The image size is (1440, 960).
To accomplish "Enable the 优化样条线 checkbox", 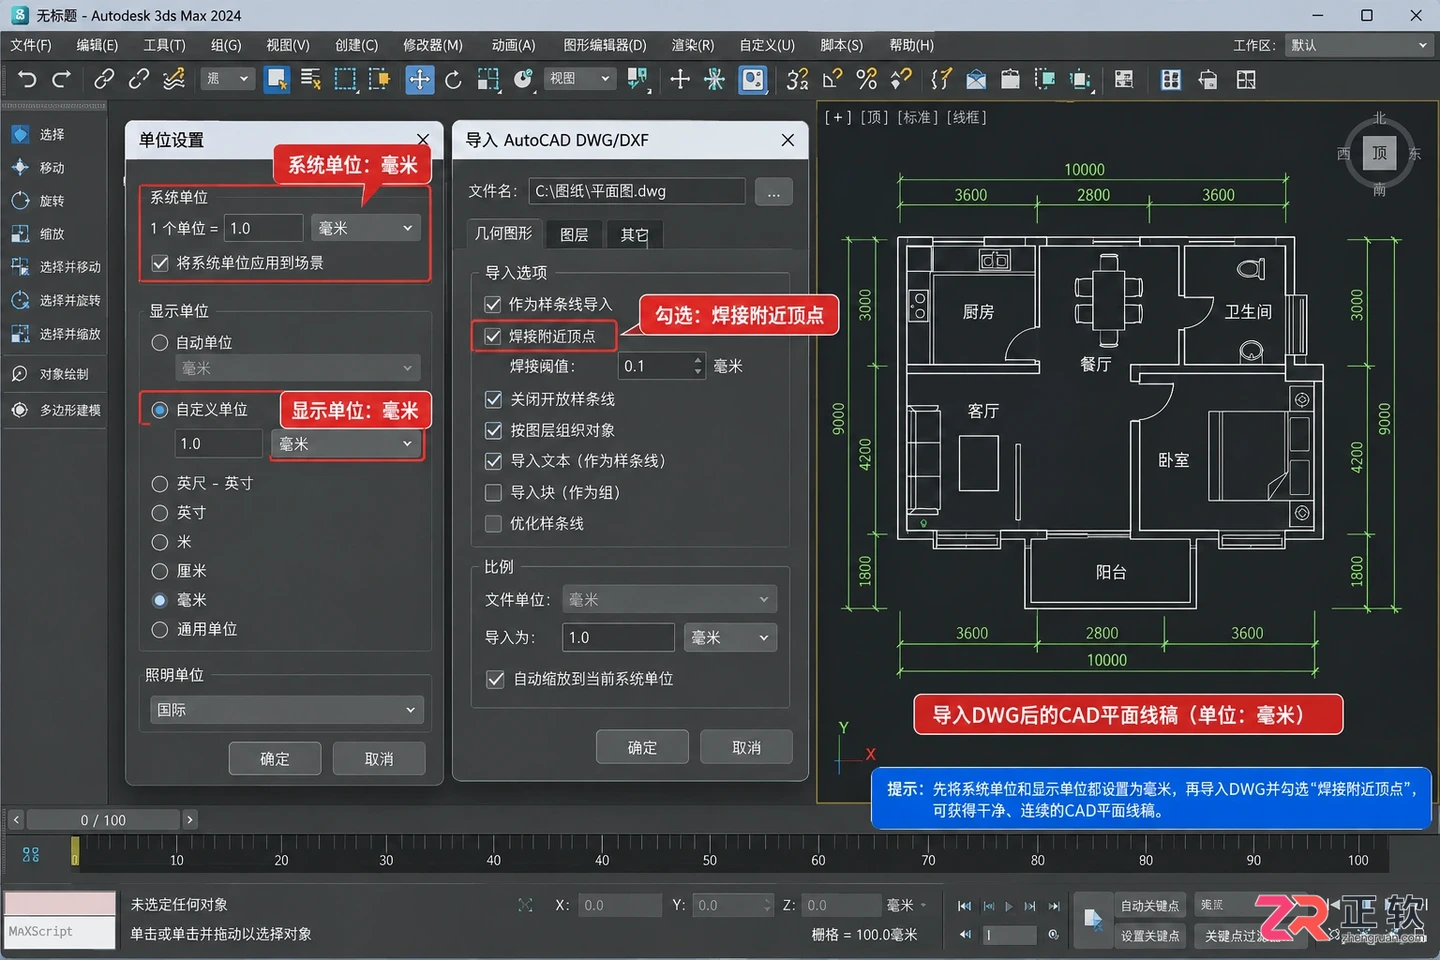I will coord(493,523).
